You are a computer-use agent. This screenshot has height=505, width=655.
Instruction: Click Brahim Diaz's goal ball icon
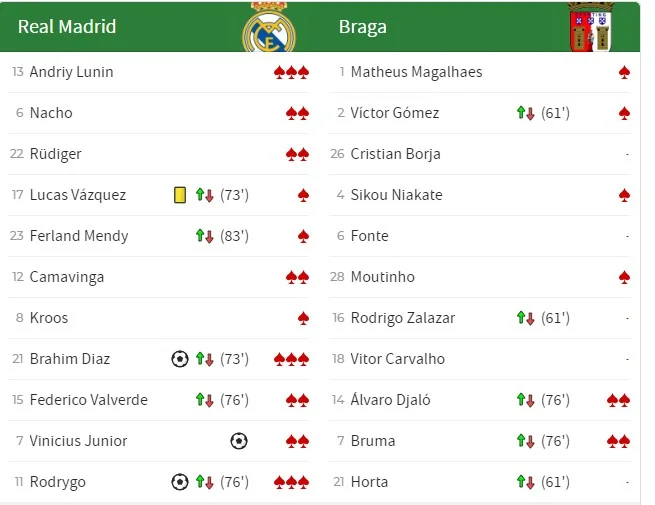180,359
